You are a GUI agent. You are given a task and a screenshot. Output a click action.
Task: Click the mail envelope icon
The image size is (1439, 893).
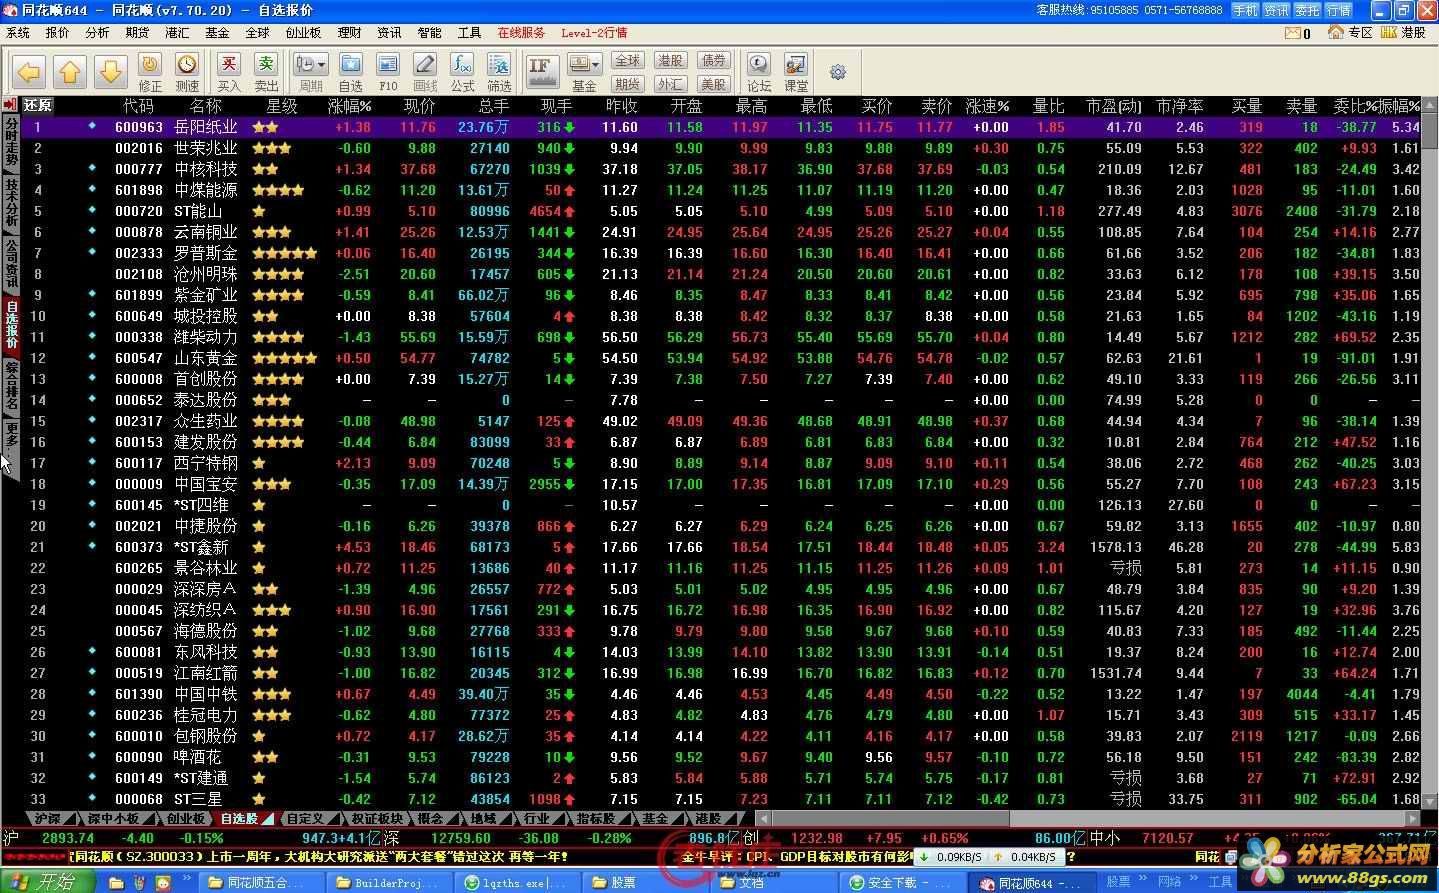click(x=1292, y=33)
